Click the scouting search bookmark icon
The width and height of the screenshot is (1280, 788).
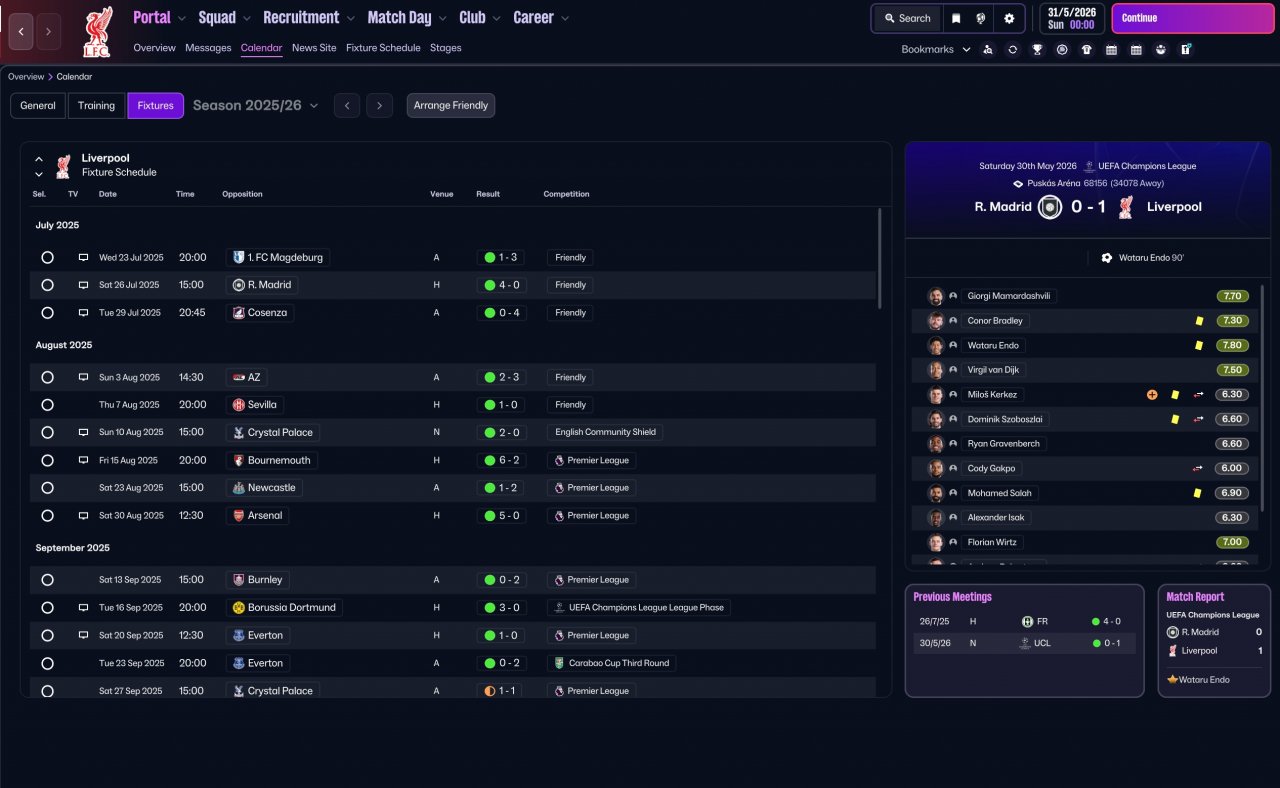[988, 49]
